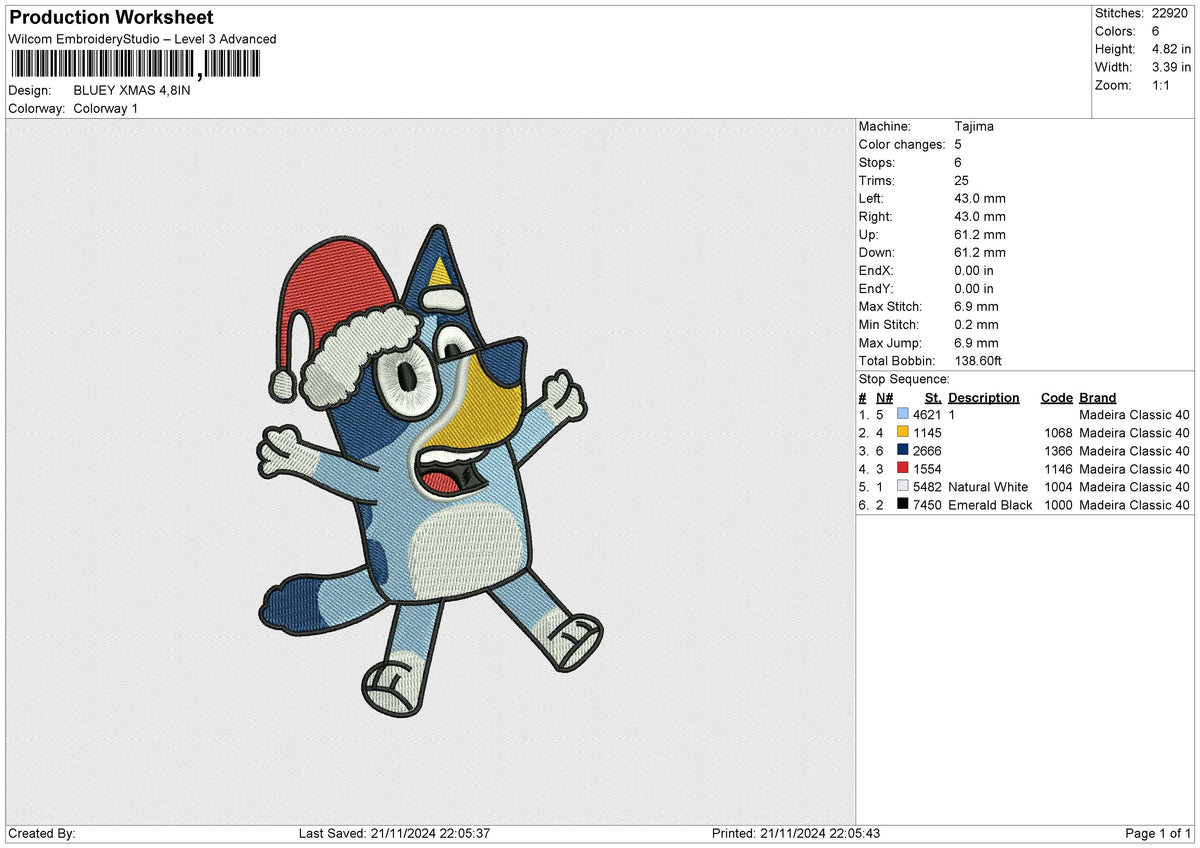
Task: Click the Color changes value 5
Action: 958,144
